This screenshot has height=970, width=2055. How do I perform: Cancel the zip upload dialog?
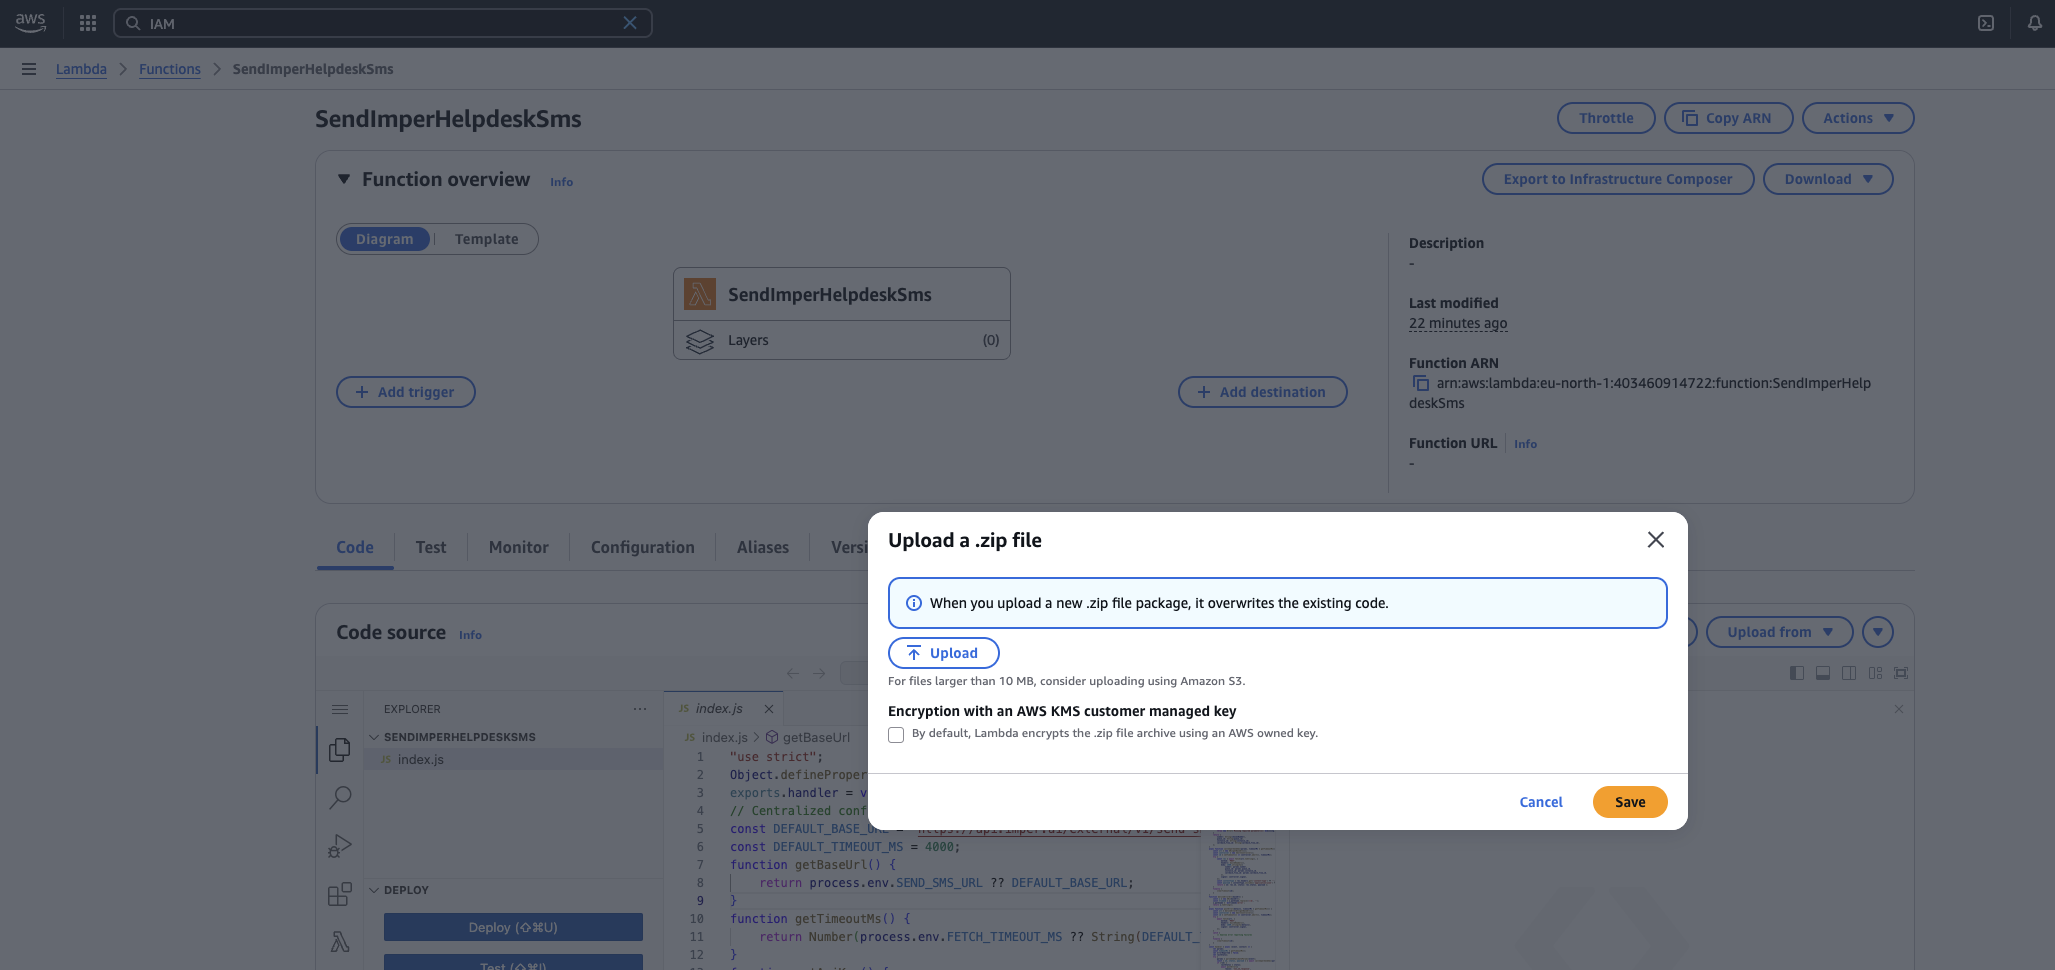coord(1541,802)
